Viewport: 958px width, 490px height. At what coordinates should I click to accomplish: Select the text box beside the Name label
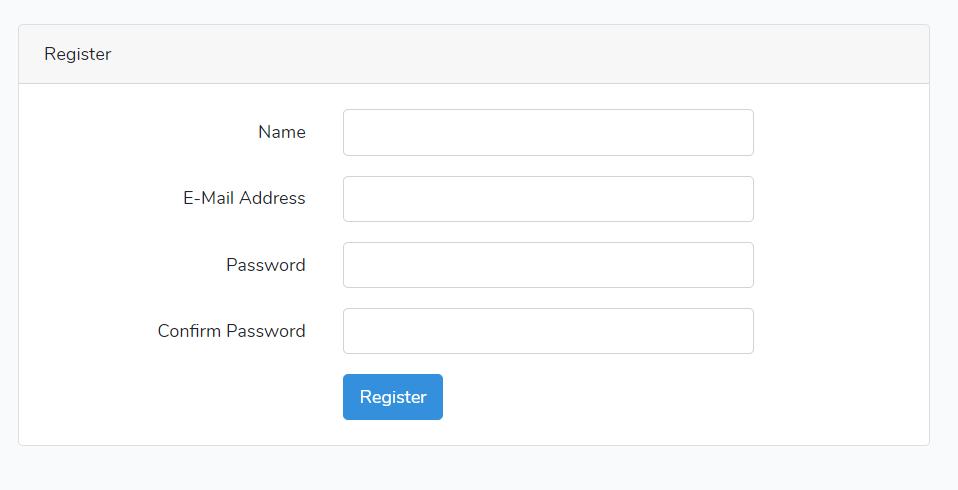pos(548,133)
